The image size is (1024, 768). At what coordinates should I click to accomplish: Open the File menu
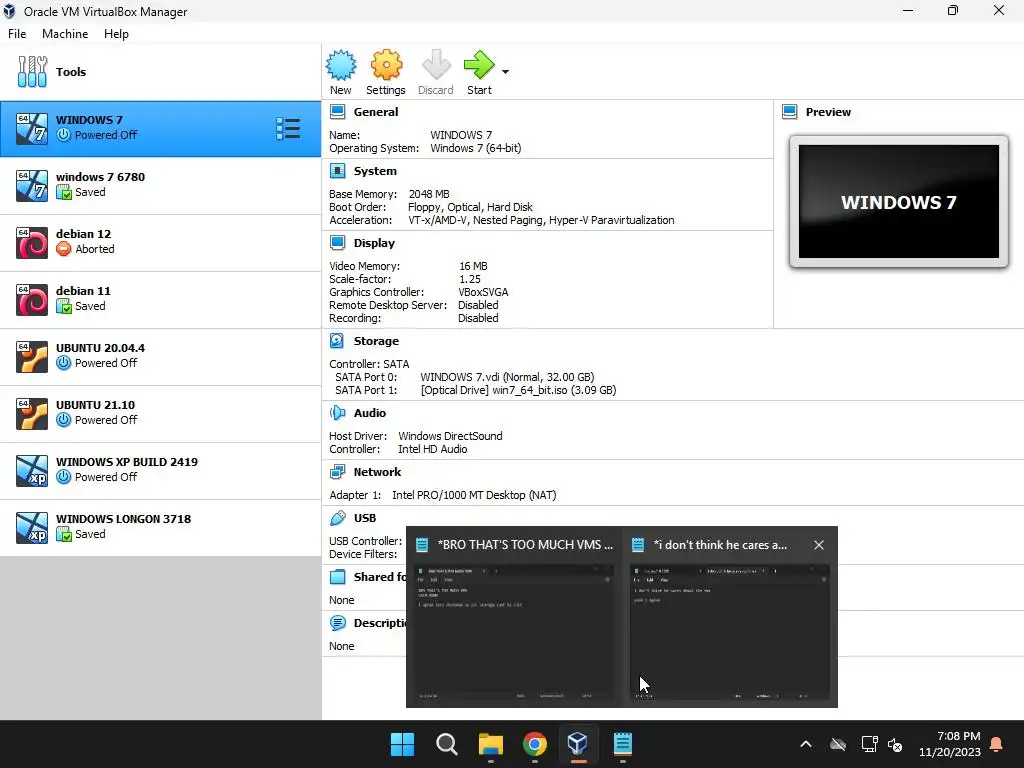pyautogui.click(x=17, y=34)
